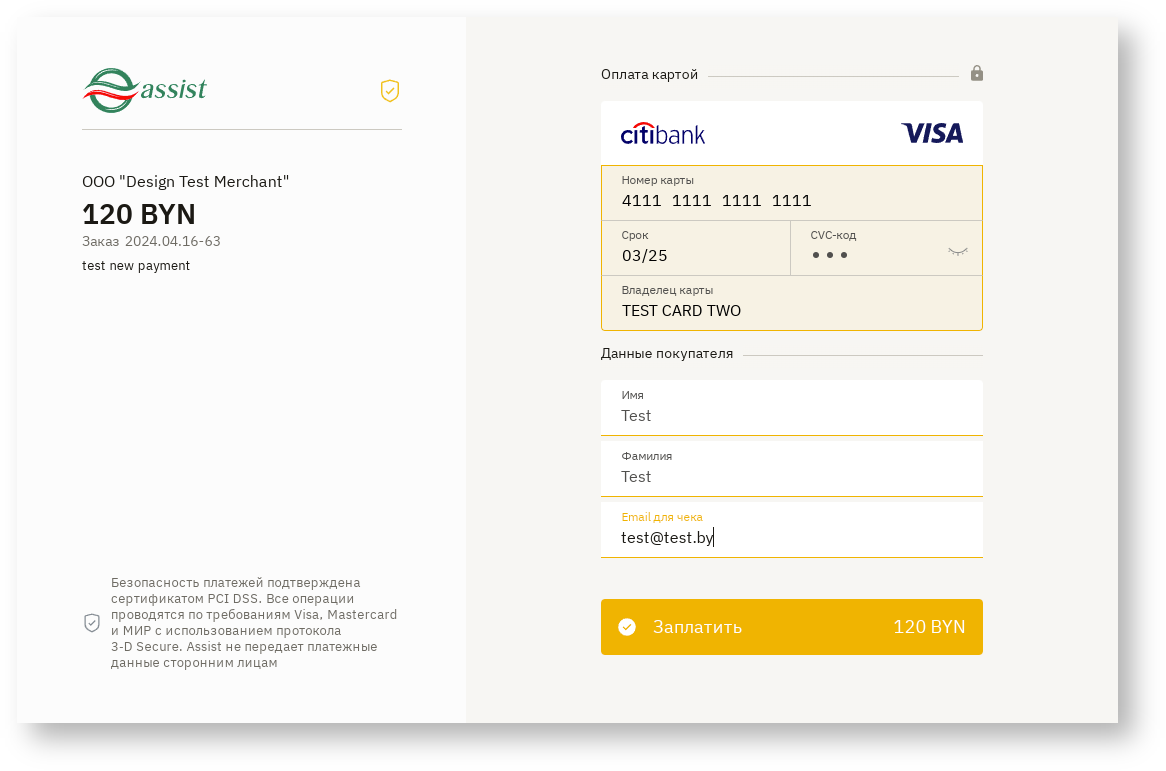Click the VISA logo on the card
Image resolution: width=1166 pixels, height=771 pixels.
point(932,133)
